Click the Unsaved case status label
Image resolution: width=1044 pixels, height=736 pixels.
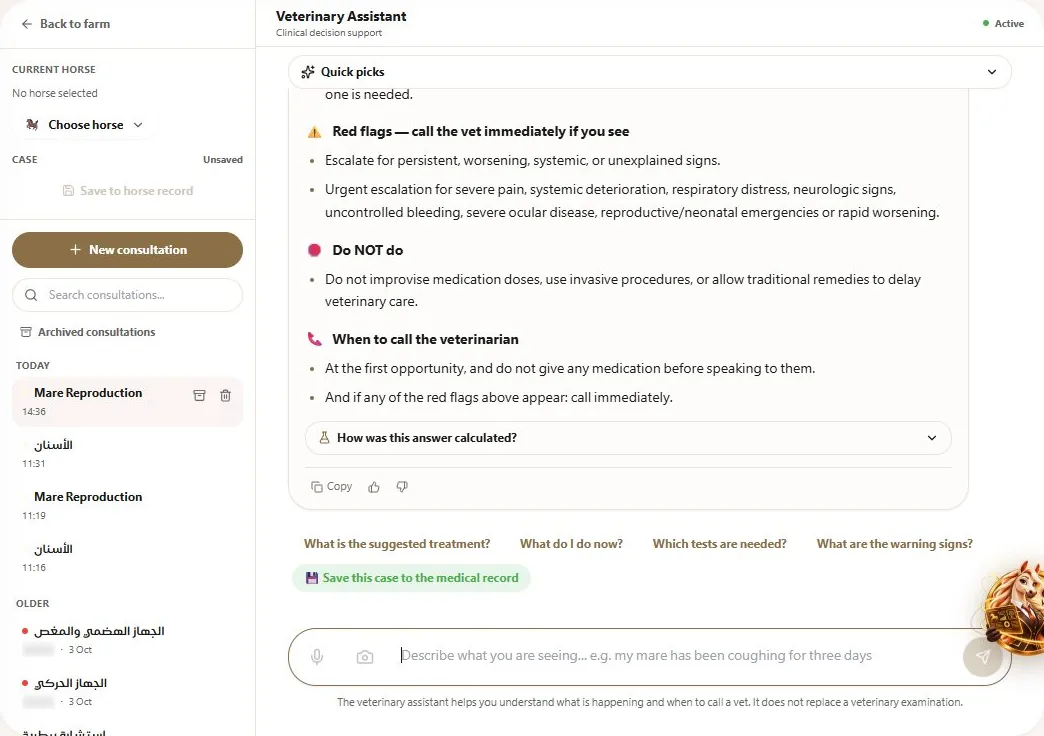[223, 160]
